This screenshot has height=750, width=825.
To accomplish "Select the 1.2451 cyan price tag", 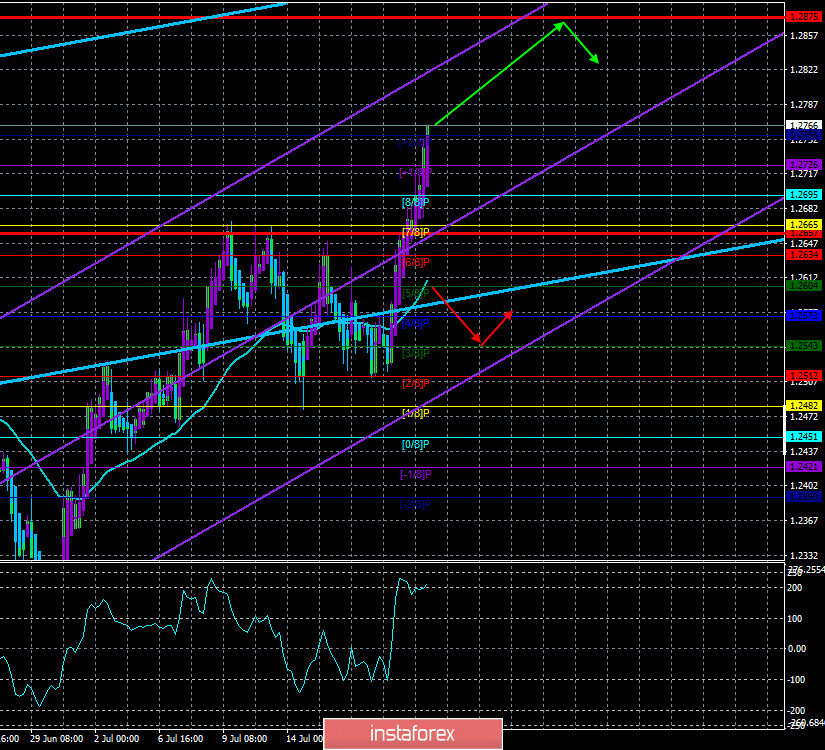I will (x=802, y=436).
